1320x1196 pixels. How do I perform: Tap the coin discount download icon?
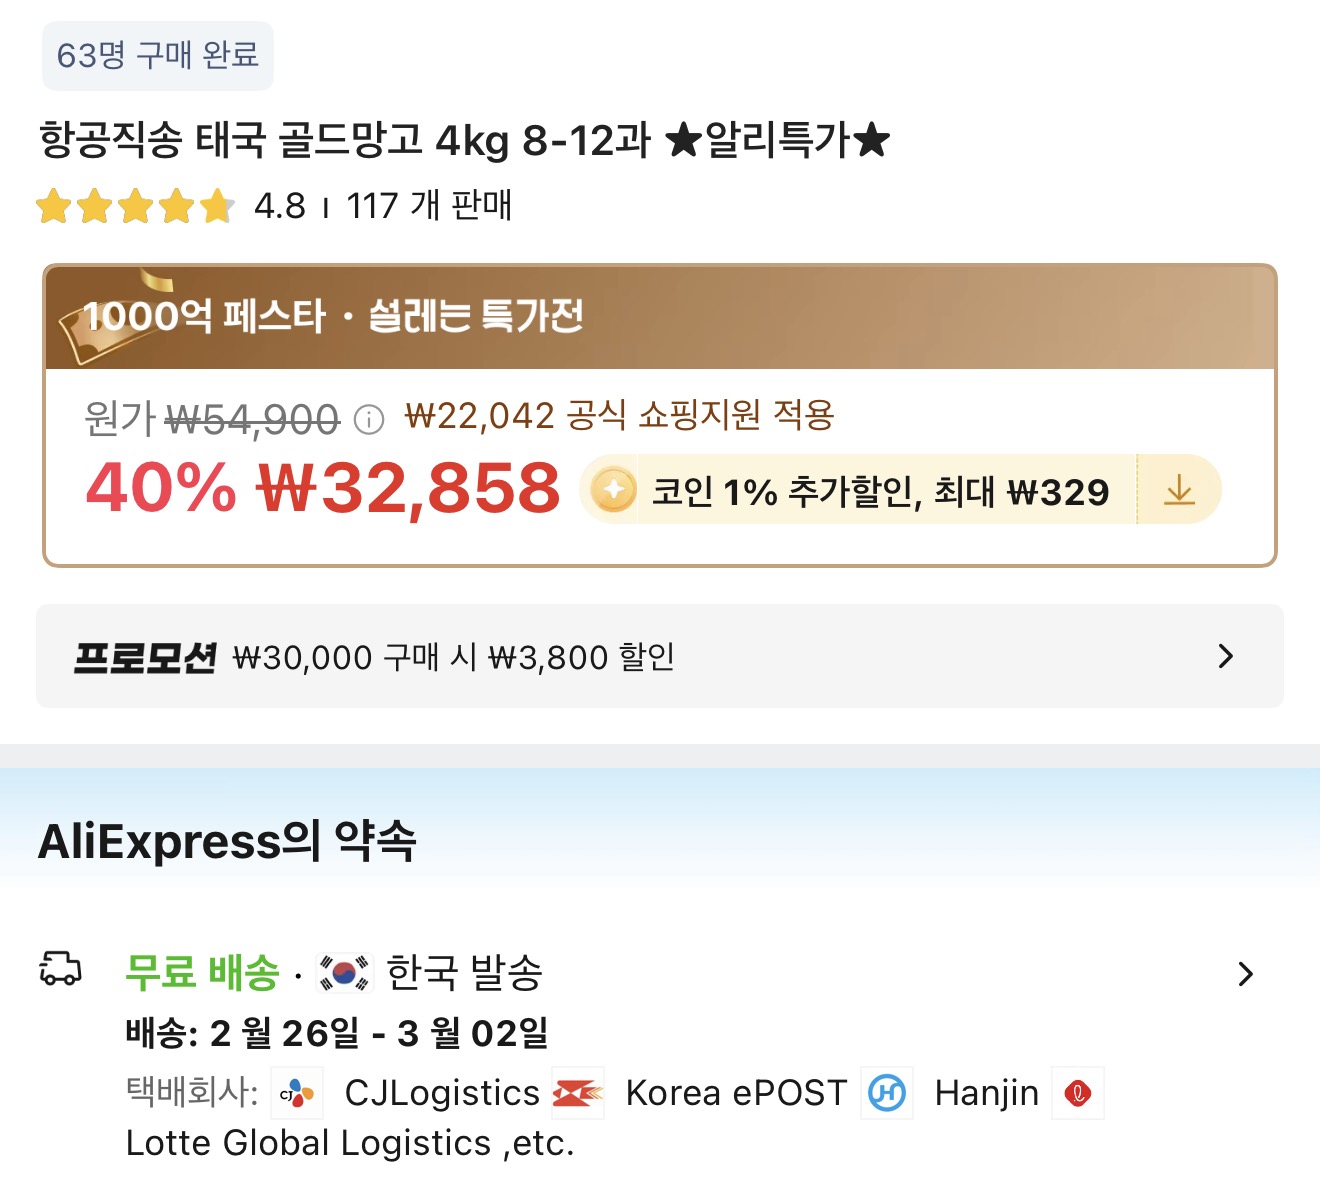[x=1180, y=490]
